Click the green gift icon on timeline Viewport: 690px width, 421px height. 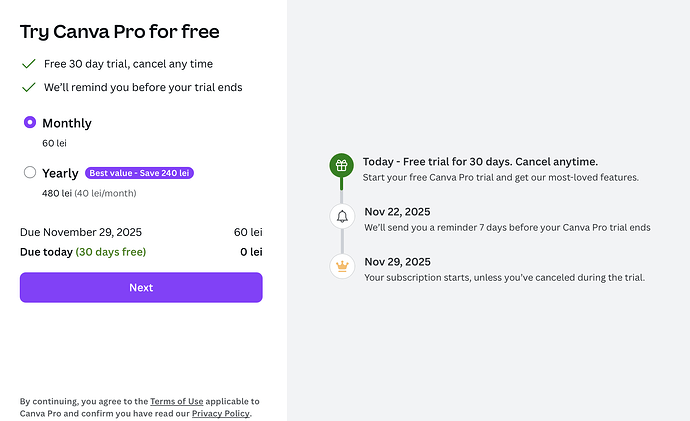click(x=342, y=166)
